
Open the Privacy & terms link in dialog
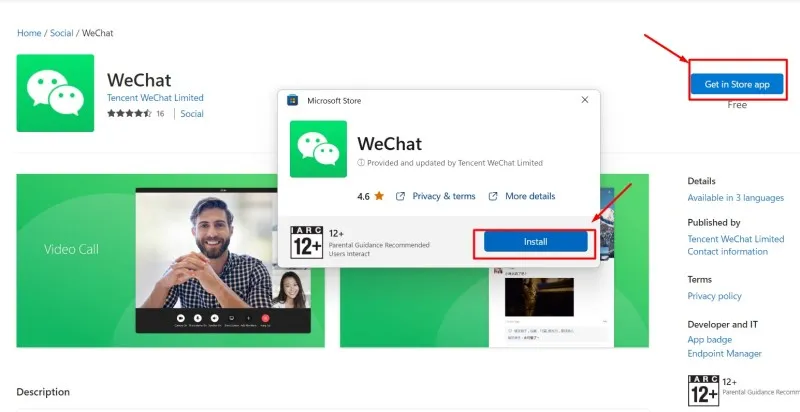coord(444,196)
